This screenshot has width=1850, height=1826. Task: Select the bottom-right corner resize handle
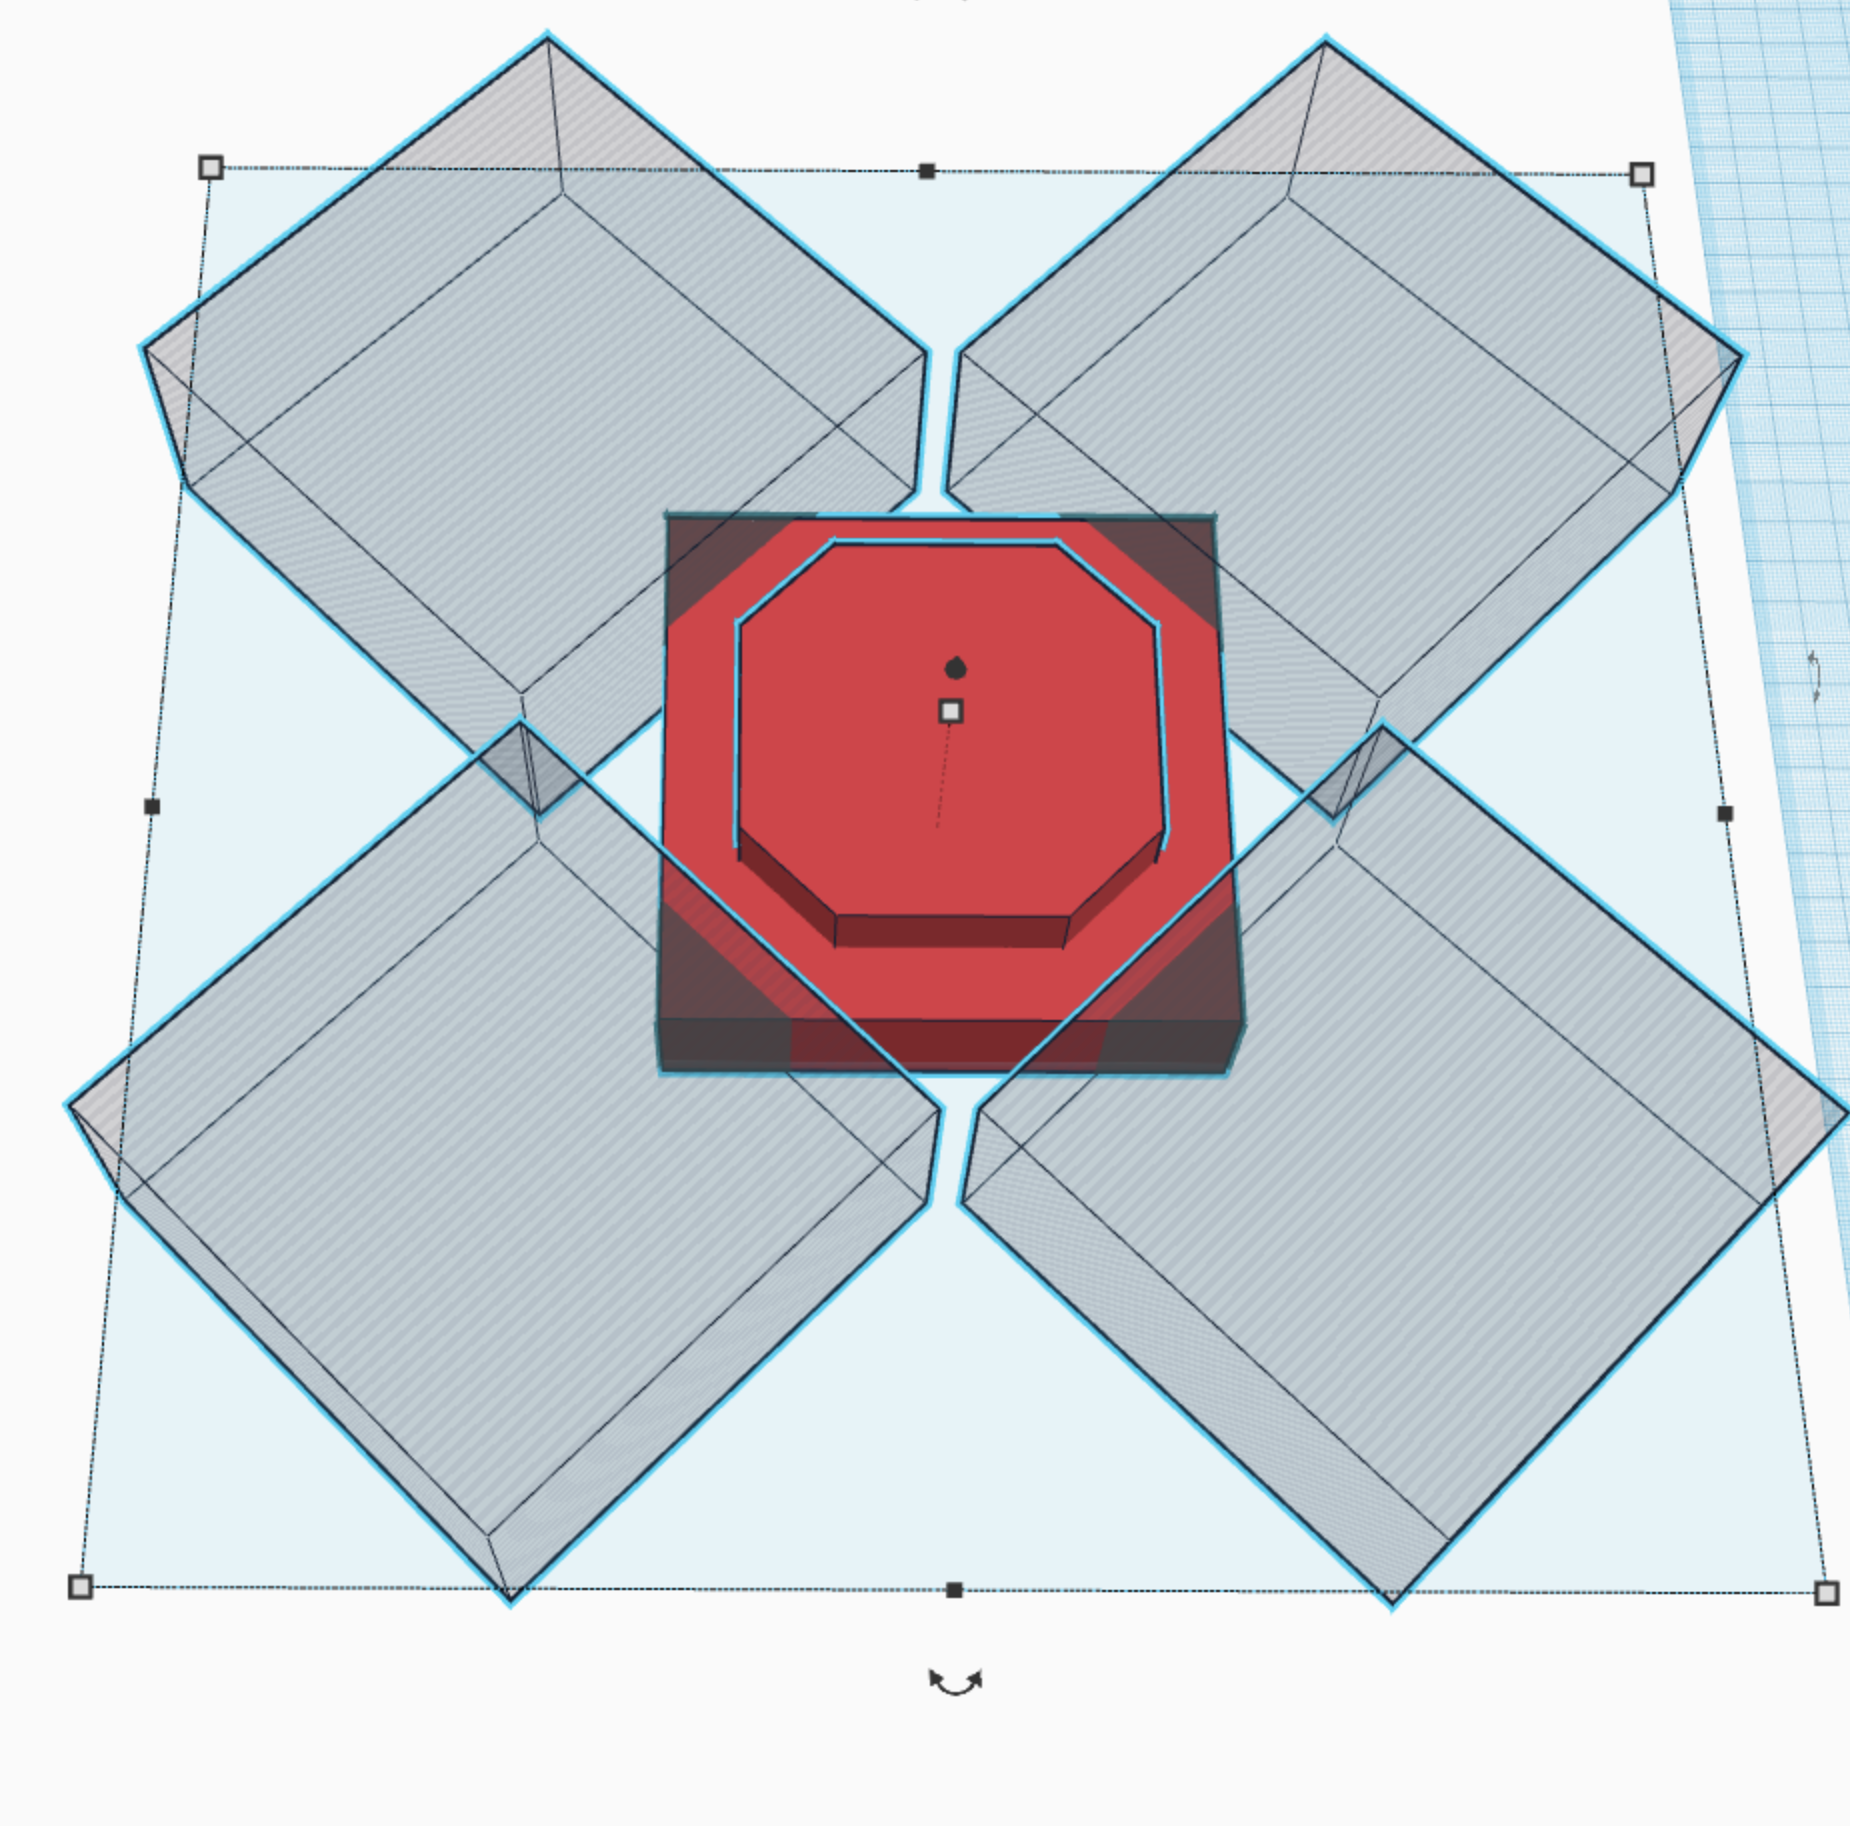click(x=1826, y=1593)
